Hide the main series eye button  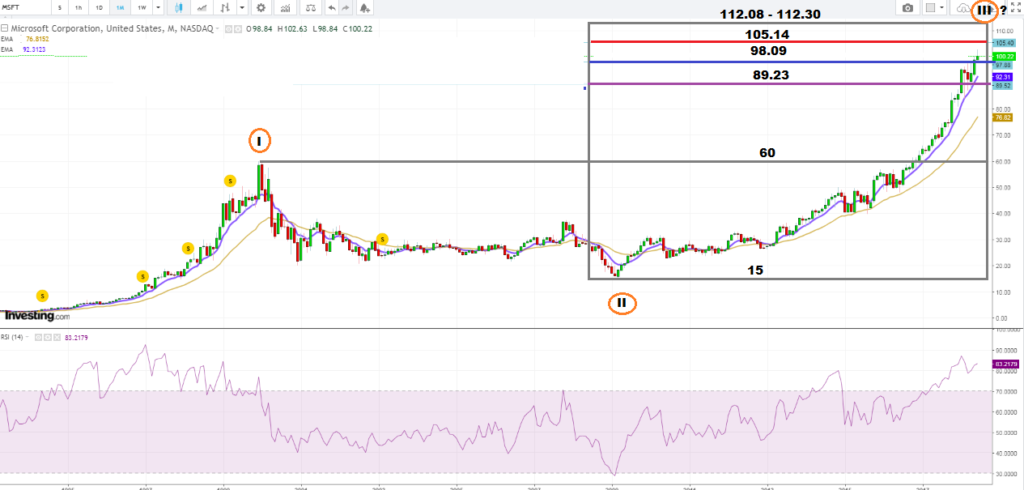pos(230,29)
